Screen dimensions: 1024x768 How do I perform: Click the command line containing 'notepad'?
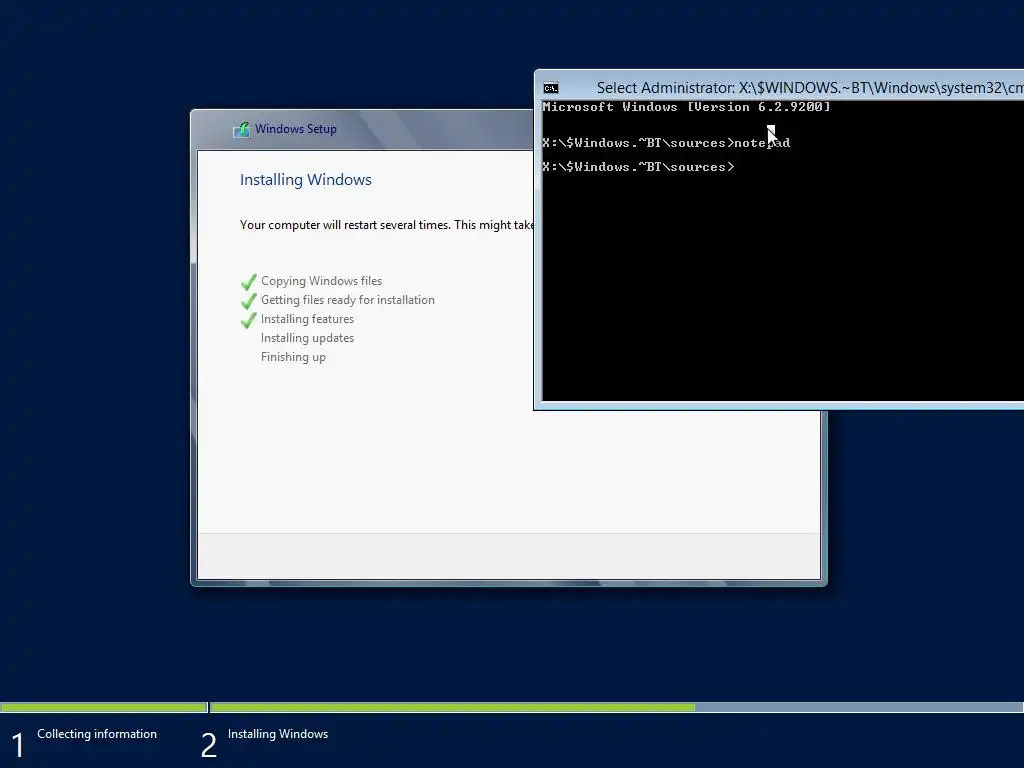click(666, 143)
